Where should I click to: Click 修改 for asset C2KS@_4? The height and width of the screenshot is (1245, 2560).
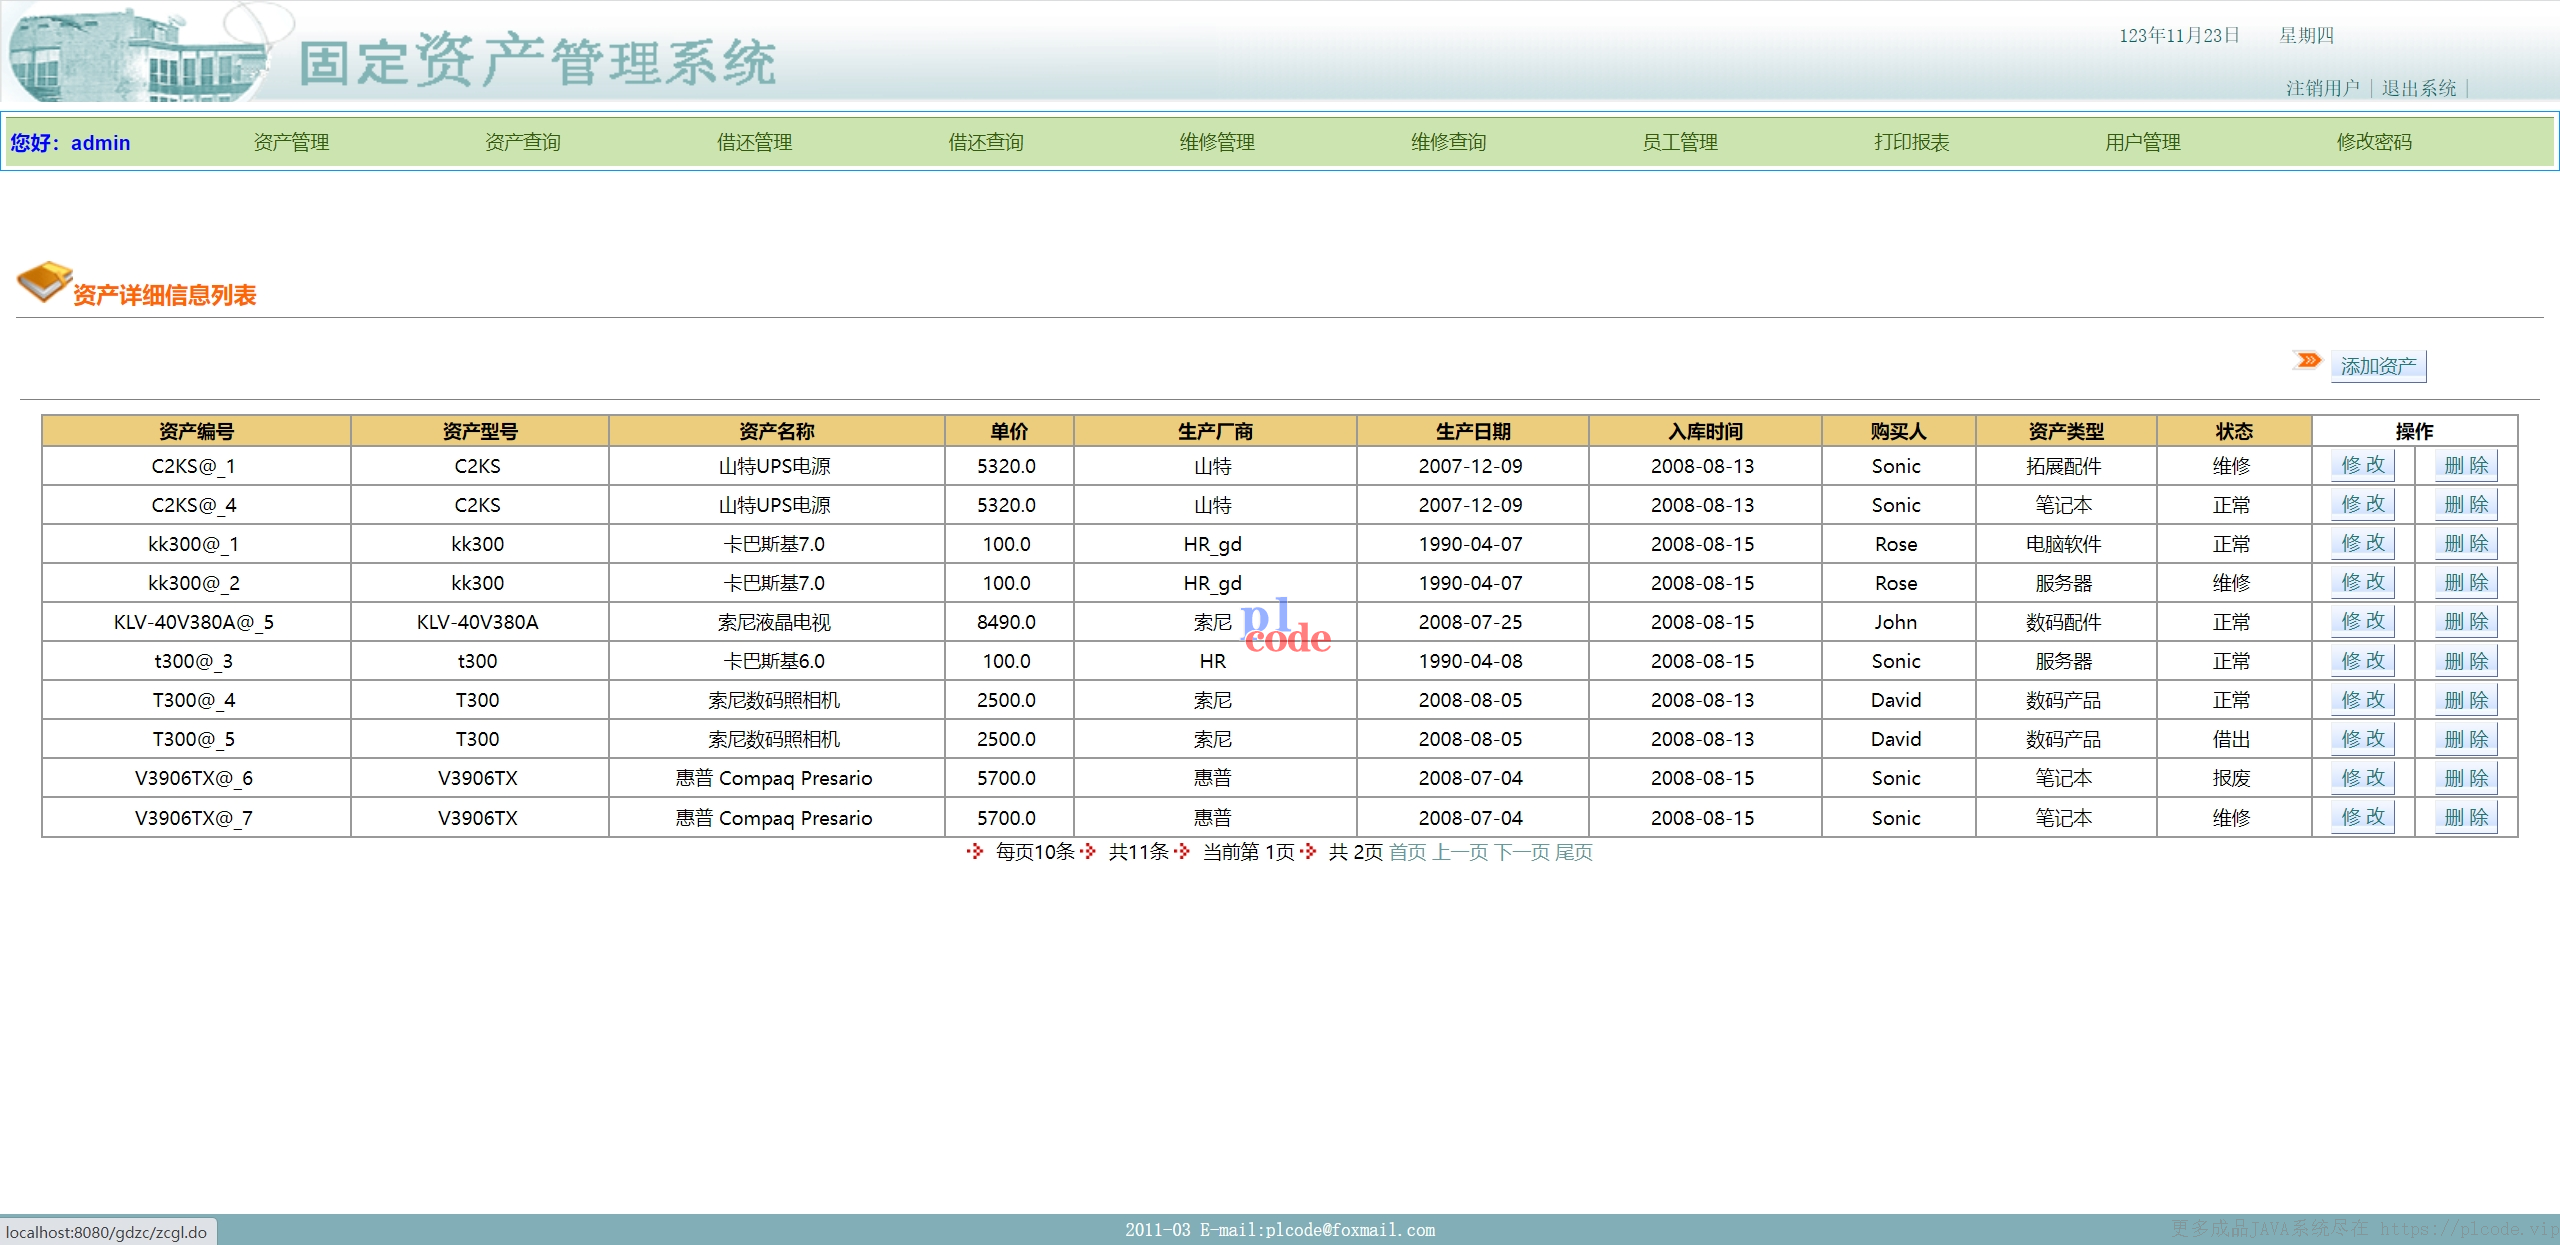[x=2363, y=504]
